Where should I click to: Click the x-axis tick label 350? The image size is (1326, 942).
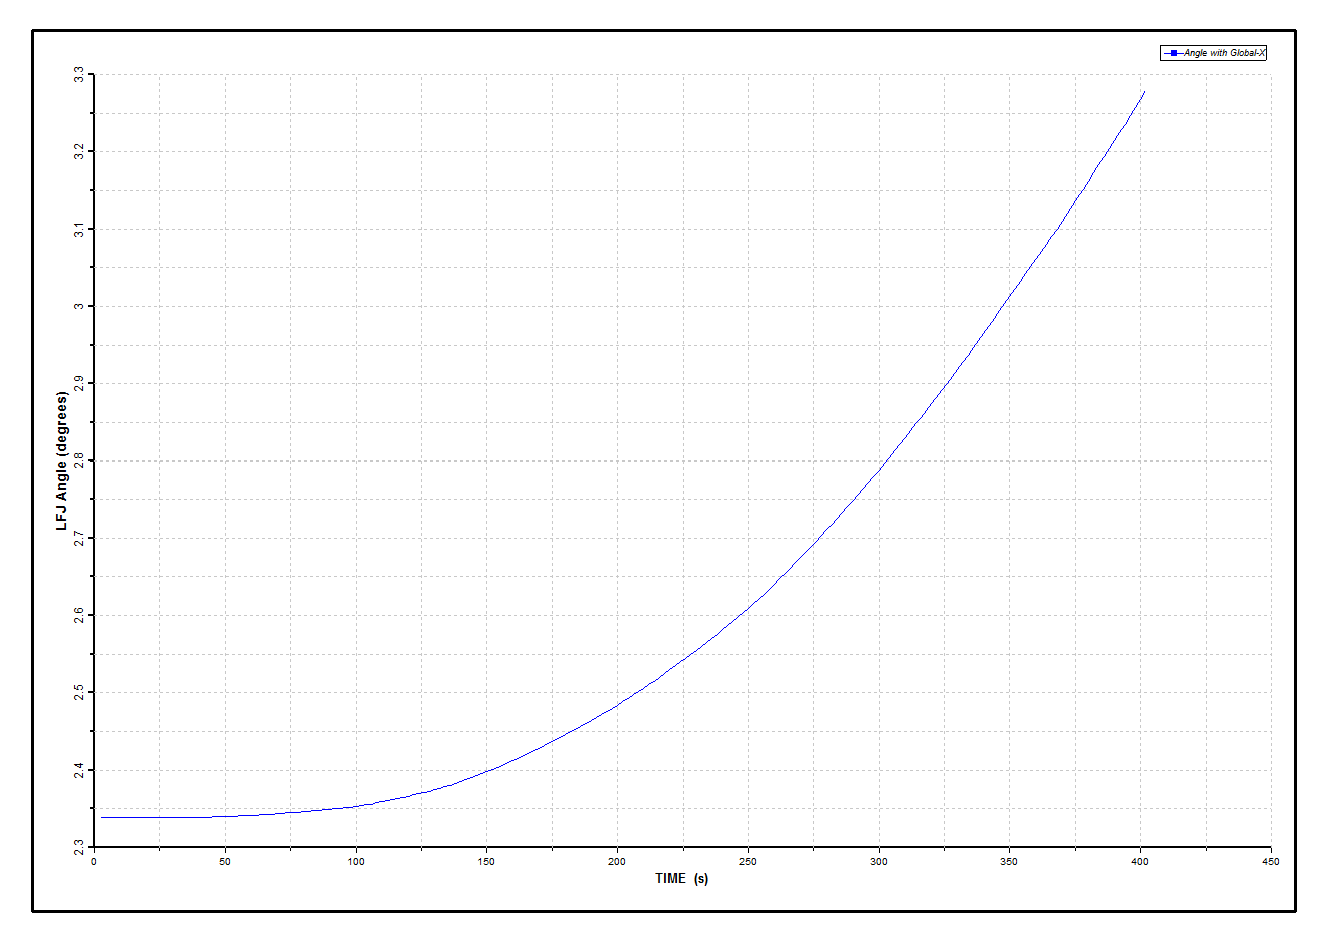point(1009,862)
